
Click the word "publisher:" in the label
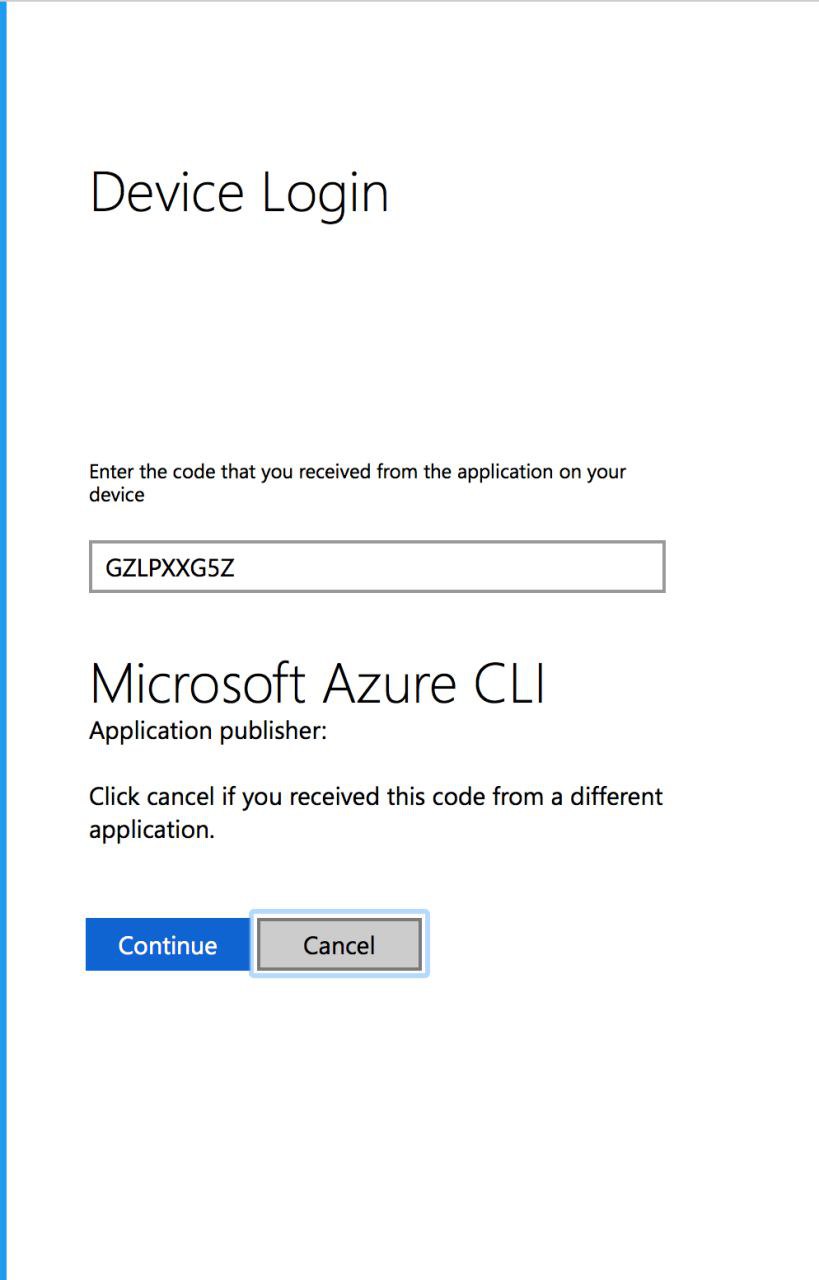click(273, 731)
